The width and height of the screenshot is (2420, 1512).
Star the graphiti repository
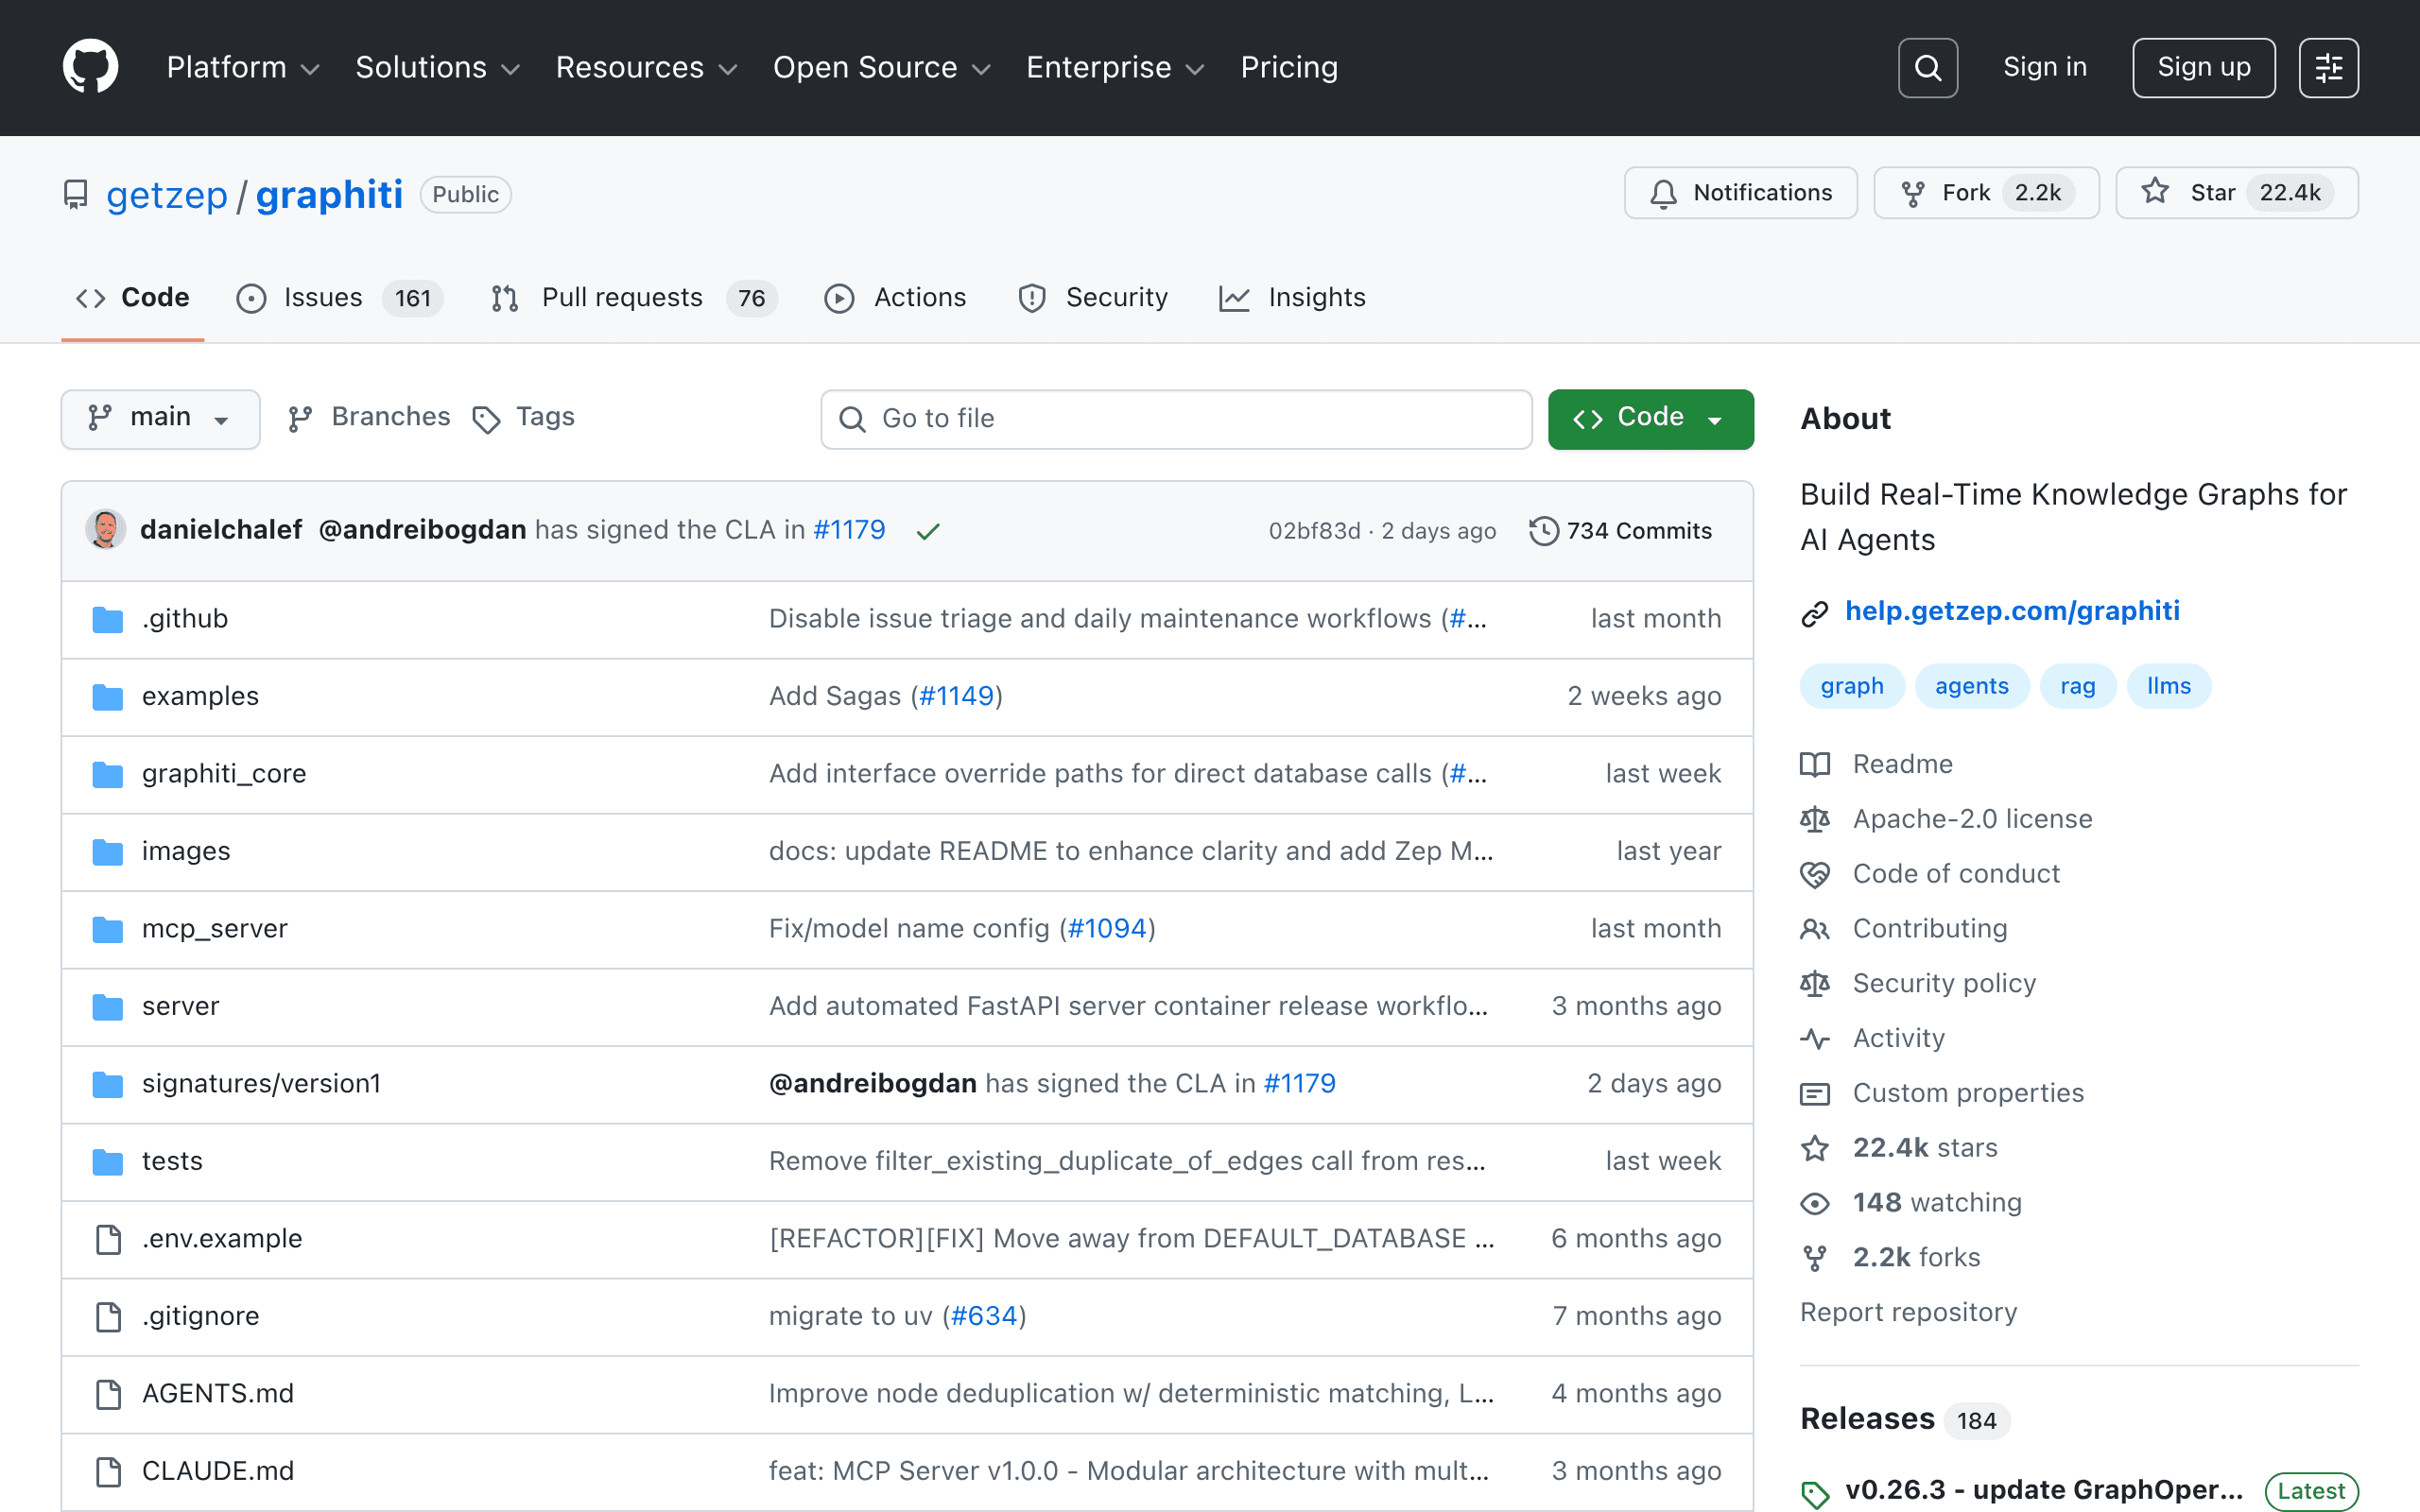pos(2236,193)
